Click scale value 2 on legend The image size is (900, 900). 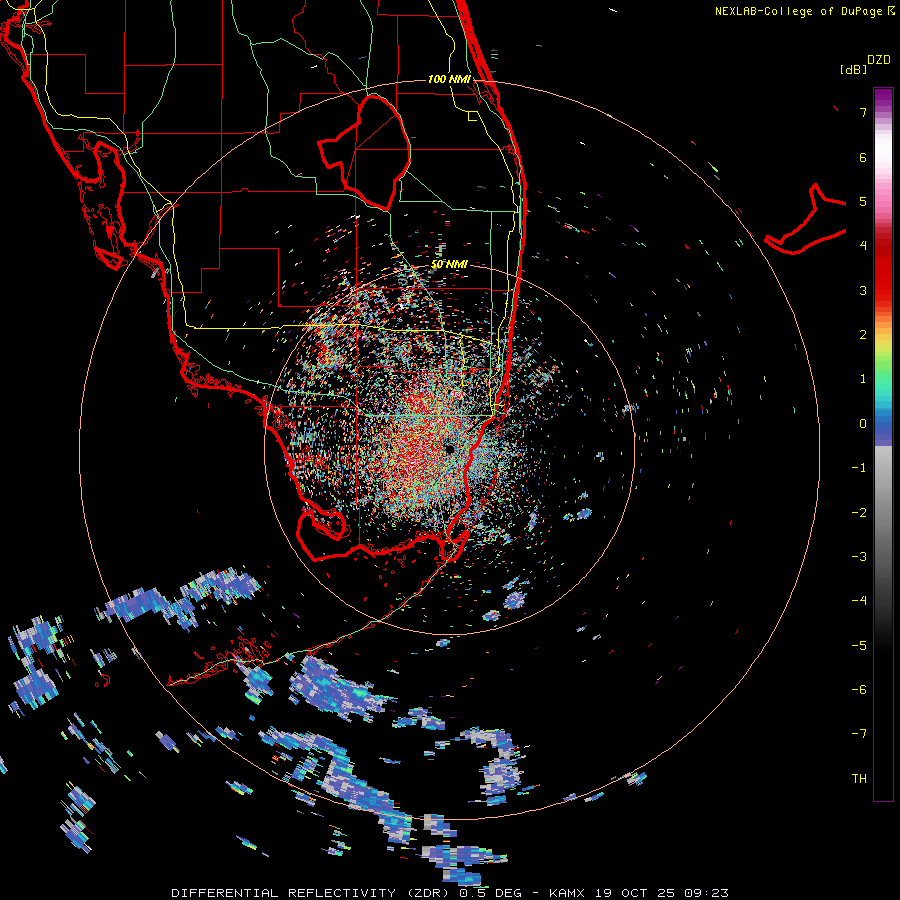coord(863,335)
